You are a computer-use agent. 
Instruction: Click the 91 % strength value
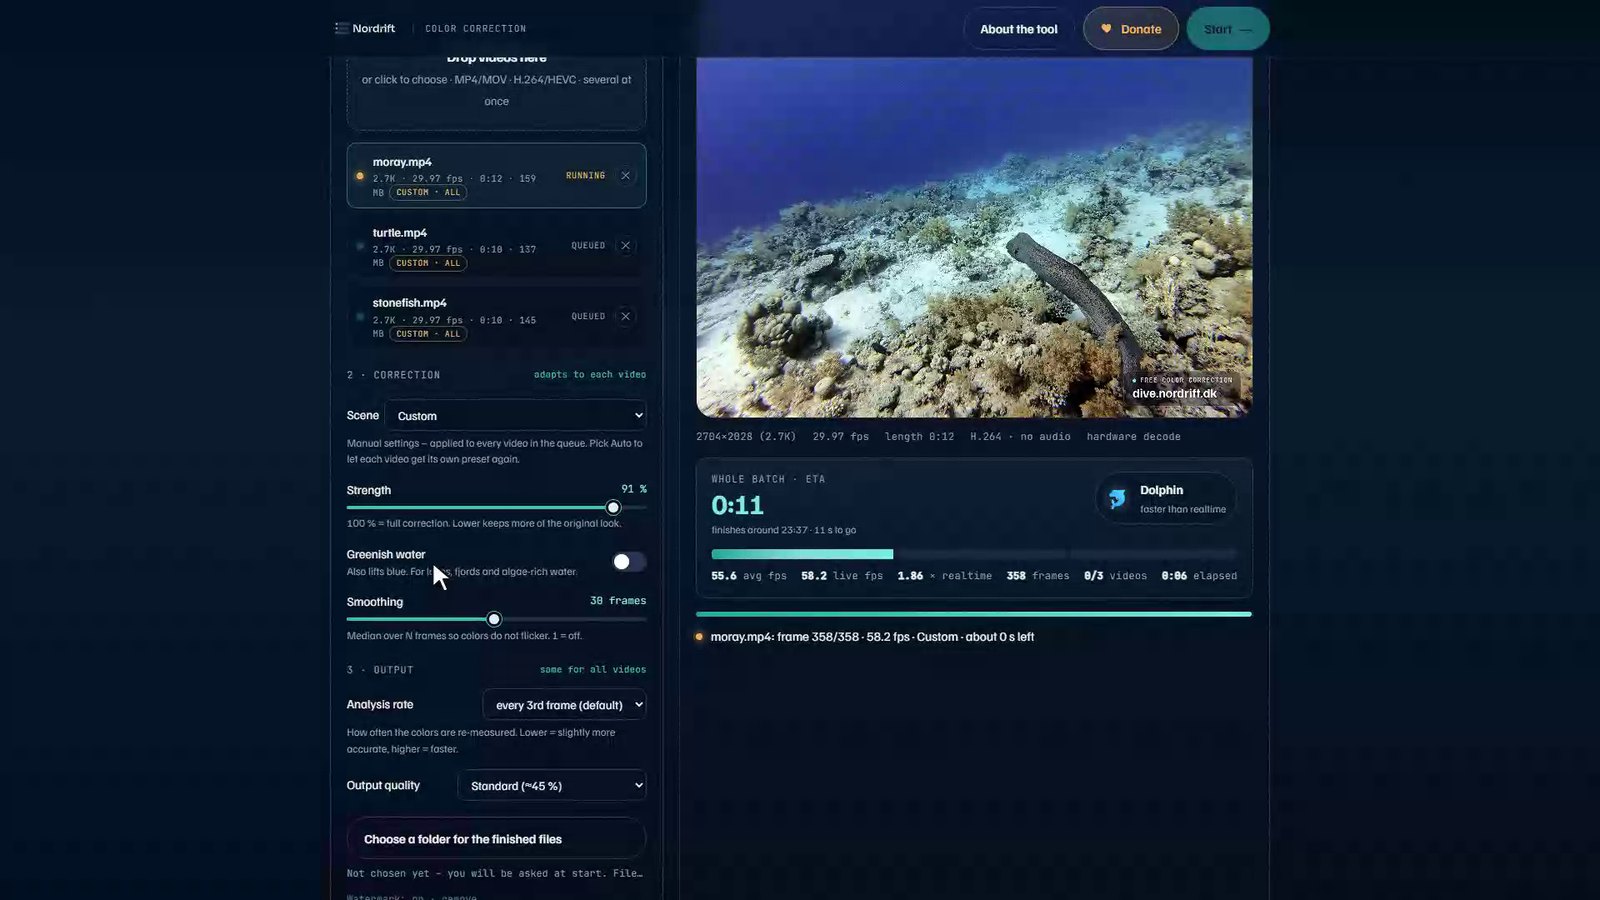(x=633, y=489)
